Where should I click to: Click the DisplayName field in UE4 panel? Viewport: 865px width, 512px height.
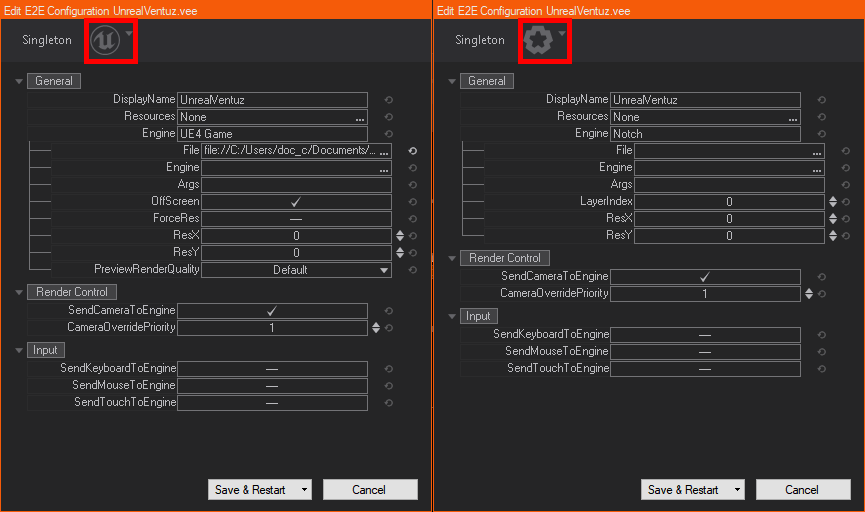point(272,100)
